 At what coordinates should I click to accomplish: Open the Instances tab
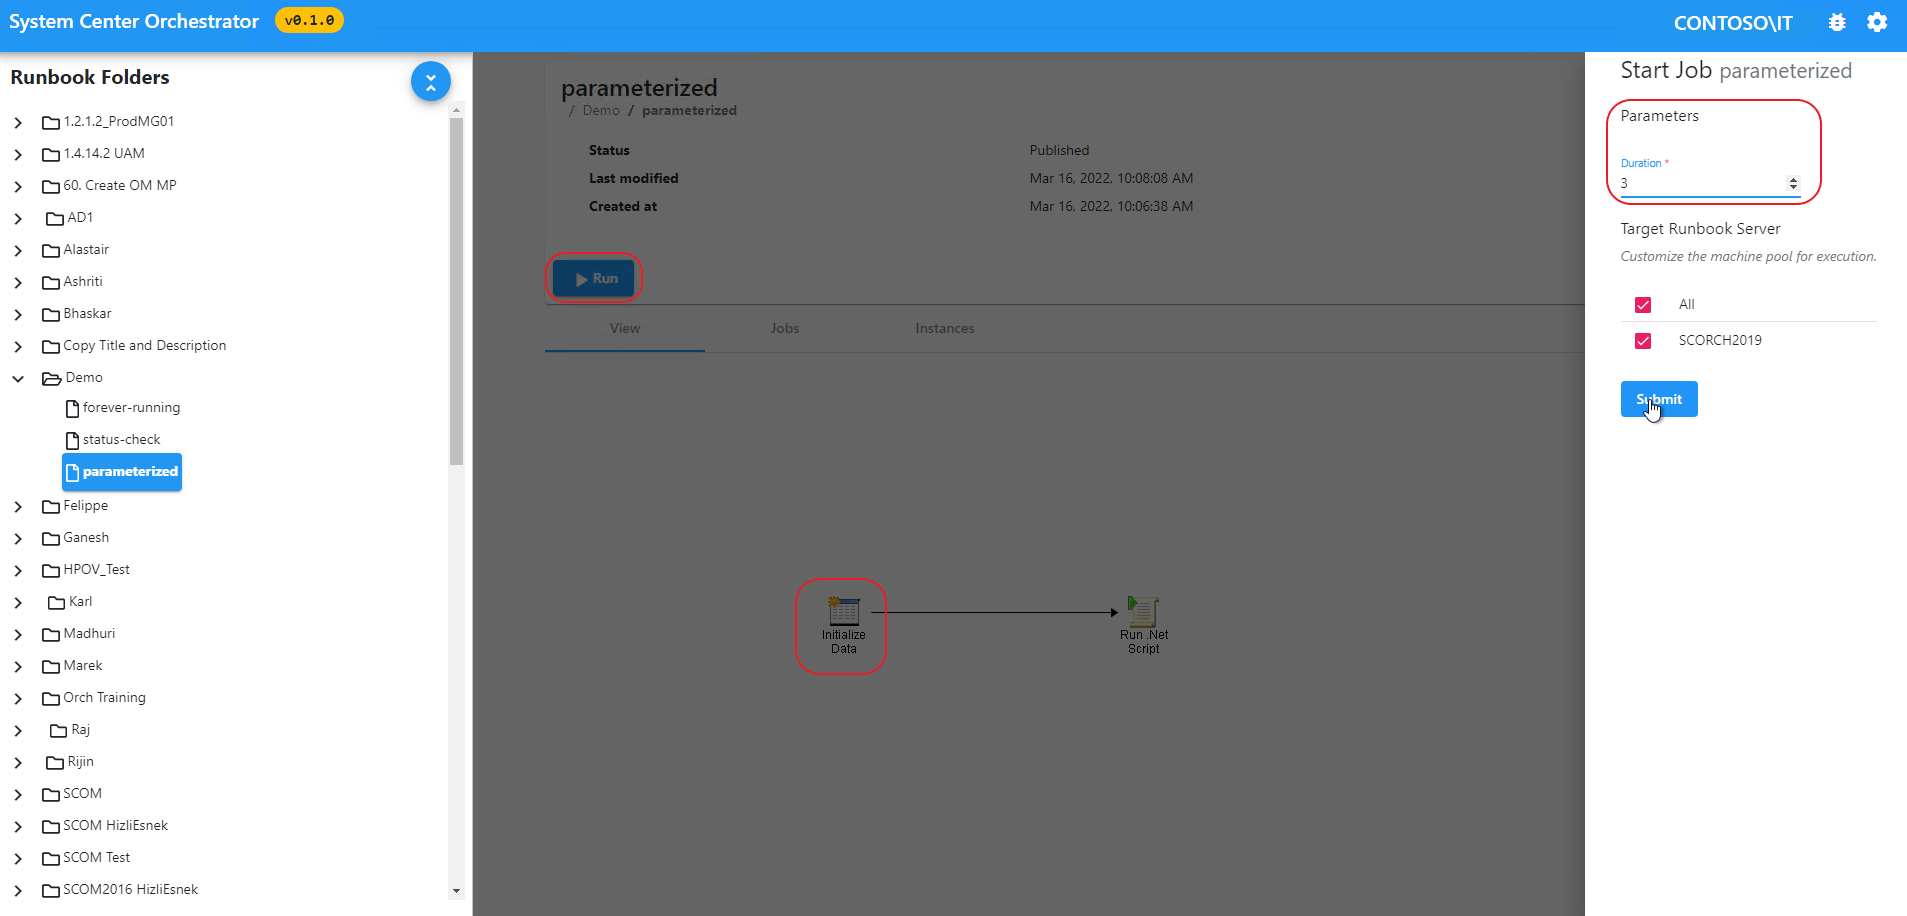943,328
